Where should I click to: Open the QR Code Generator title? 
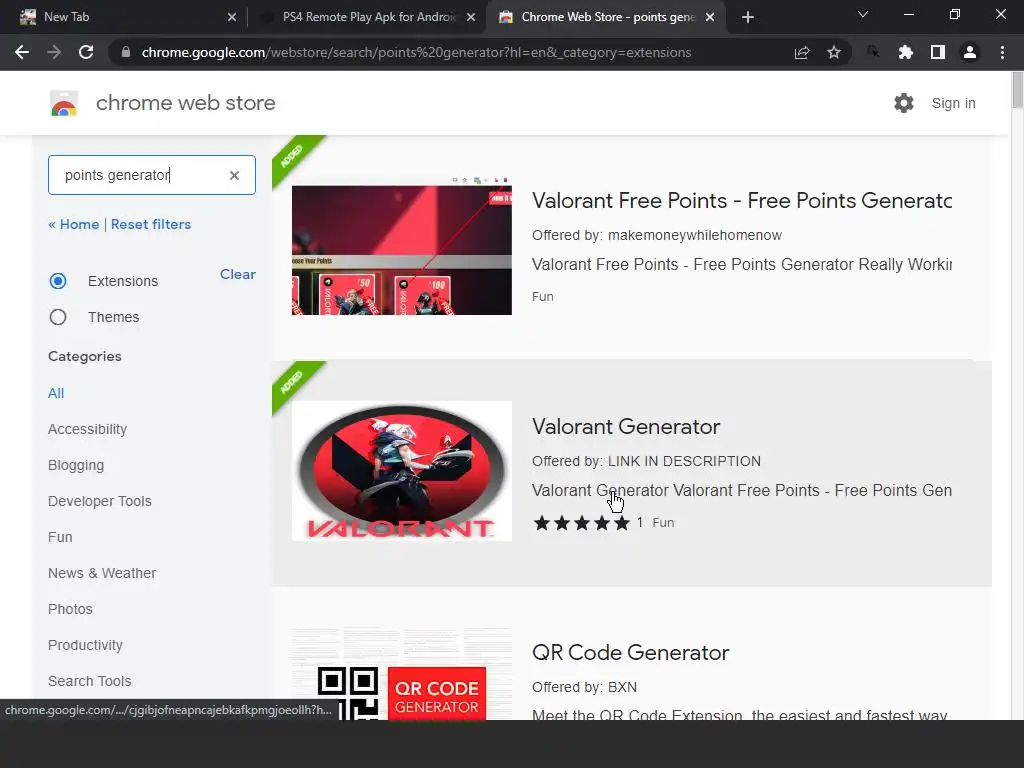(x=630, y=652)
